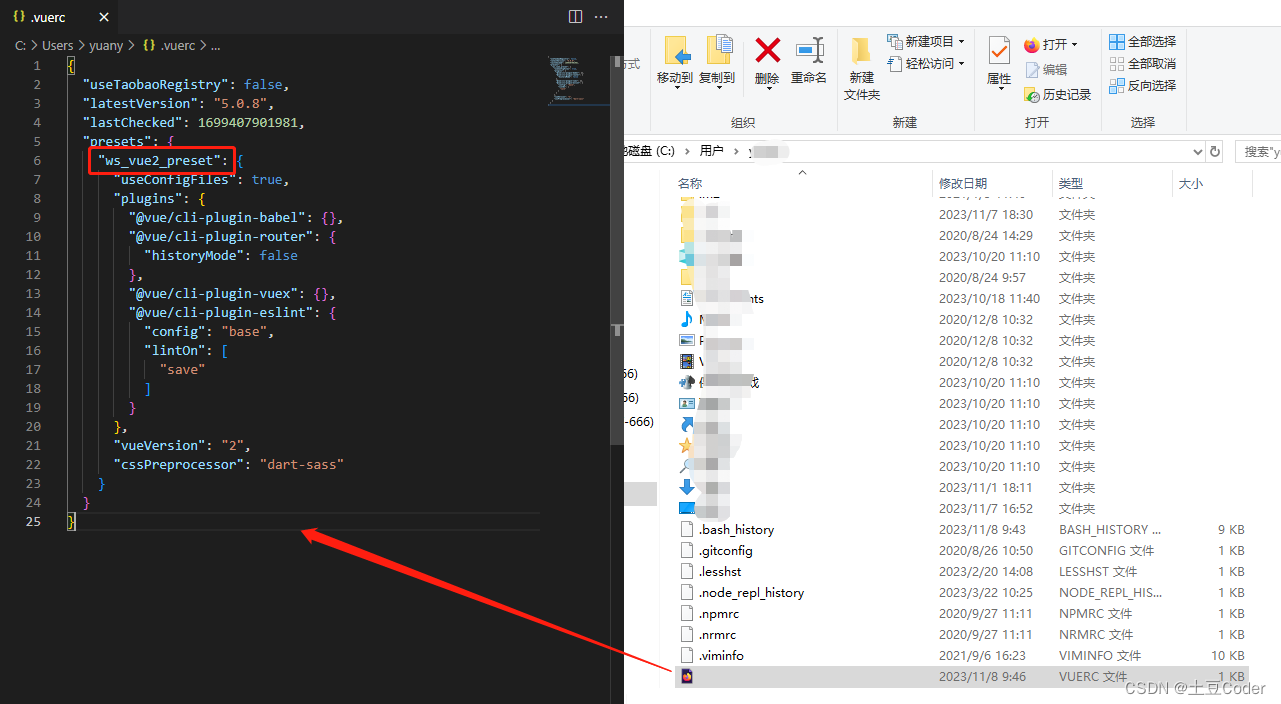
Task: Click the "vueVersion" key on line 21
Action: (159, 445)
